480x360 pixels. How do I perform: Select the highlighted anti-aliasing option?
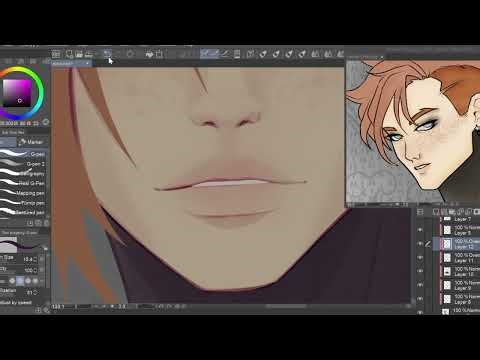(20, 281)
